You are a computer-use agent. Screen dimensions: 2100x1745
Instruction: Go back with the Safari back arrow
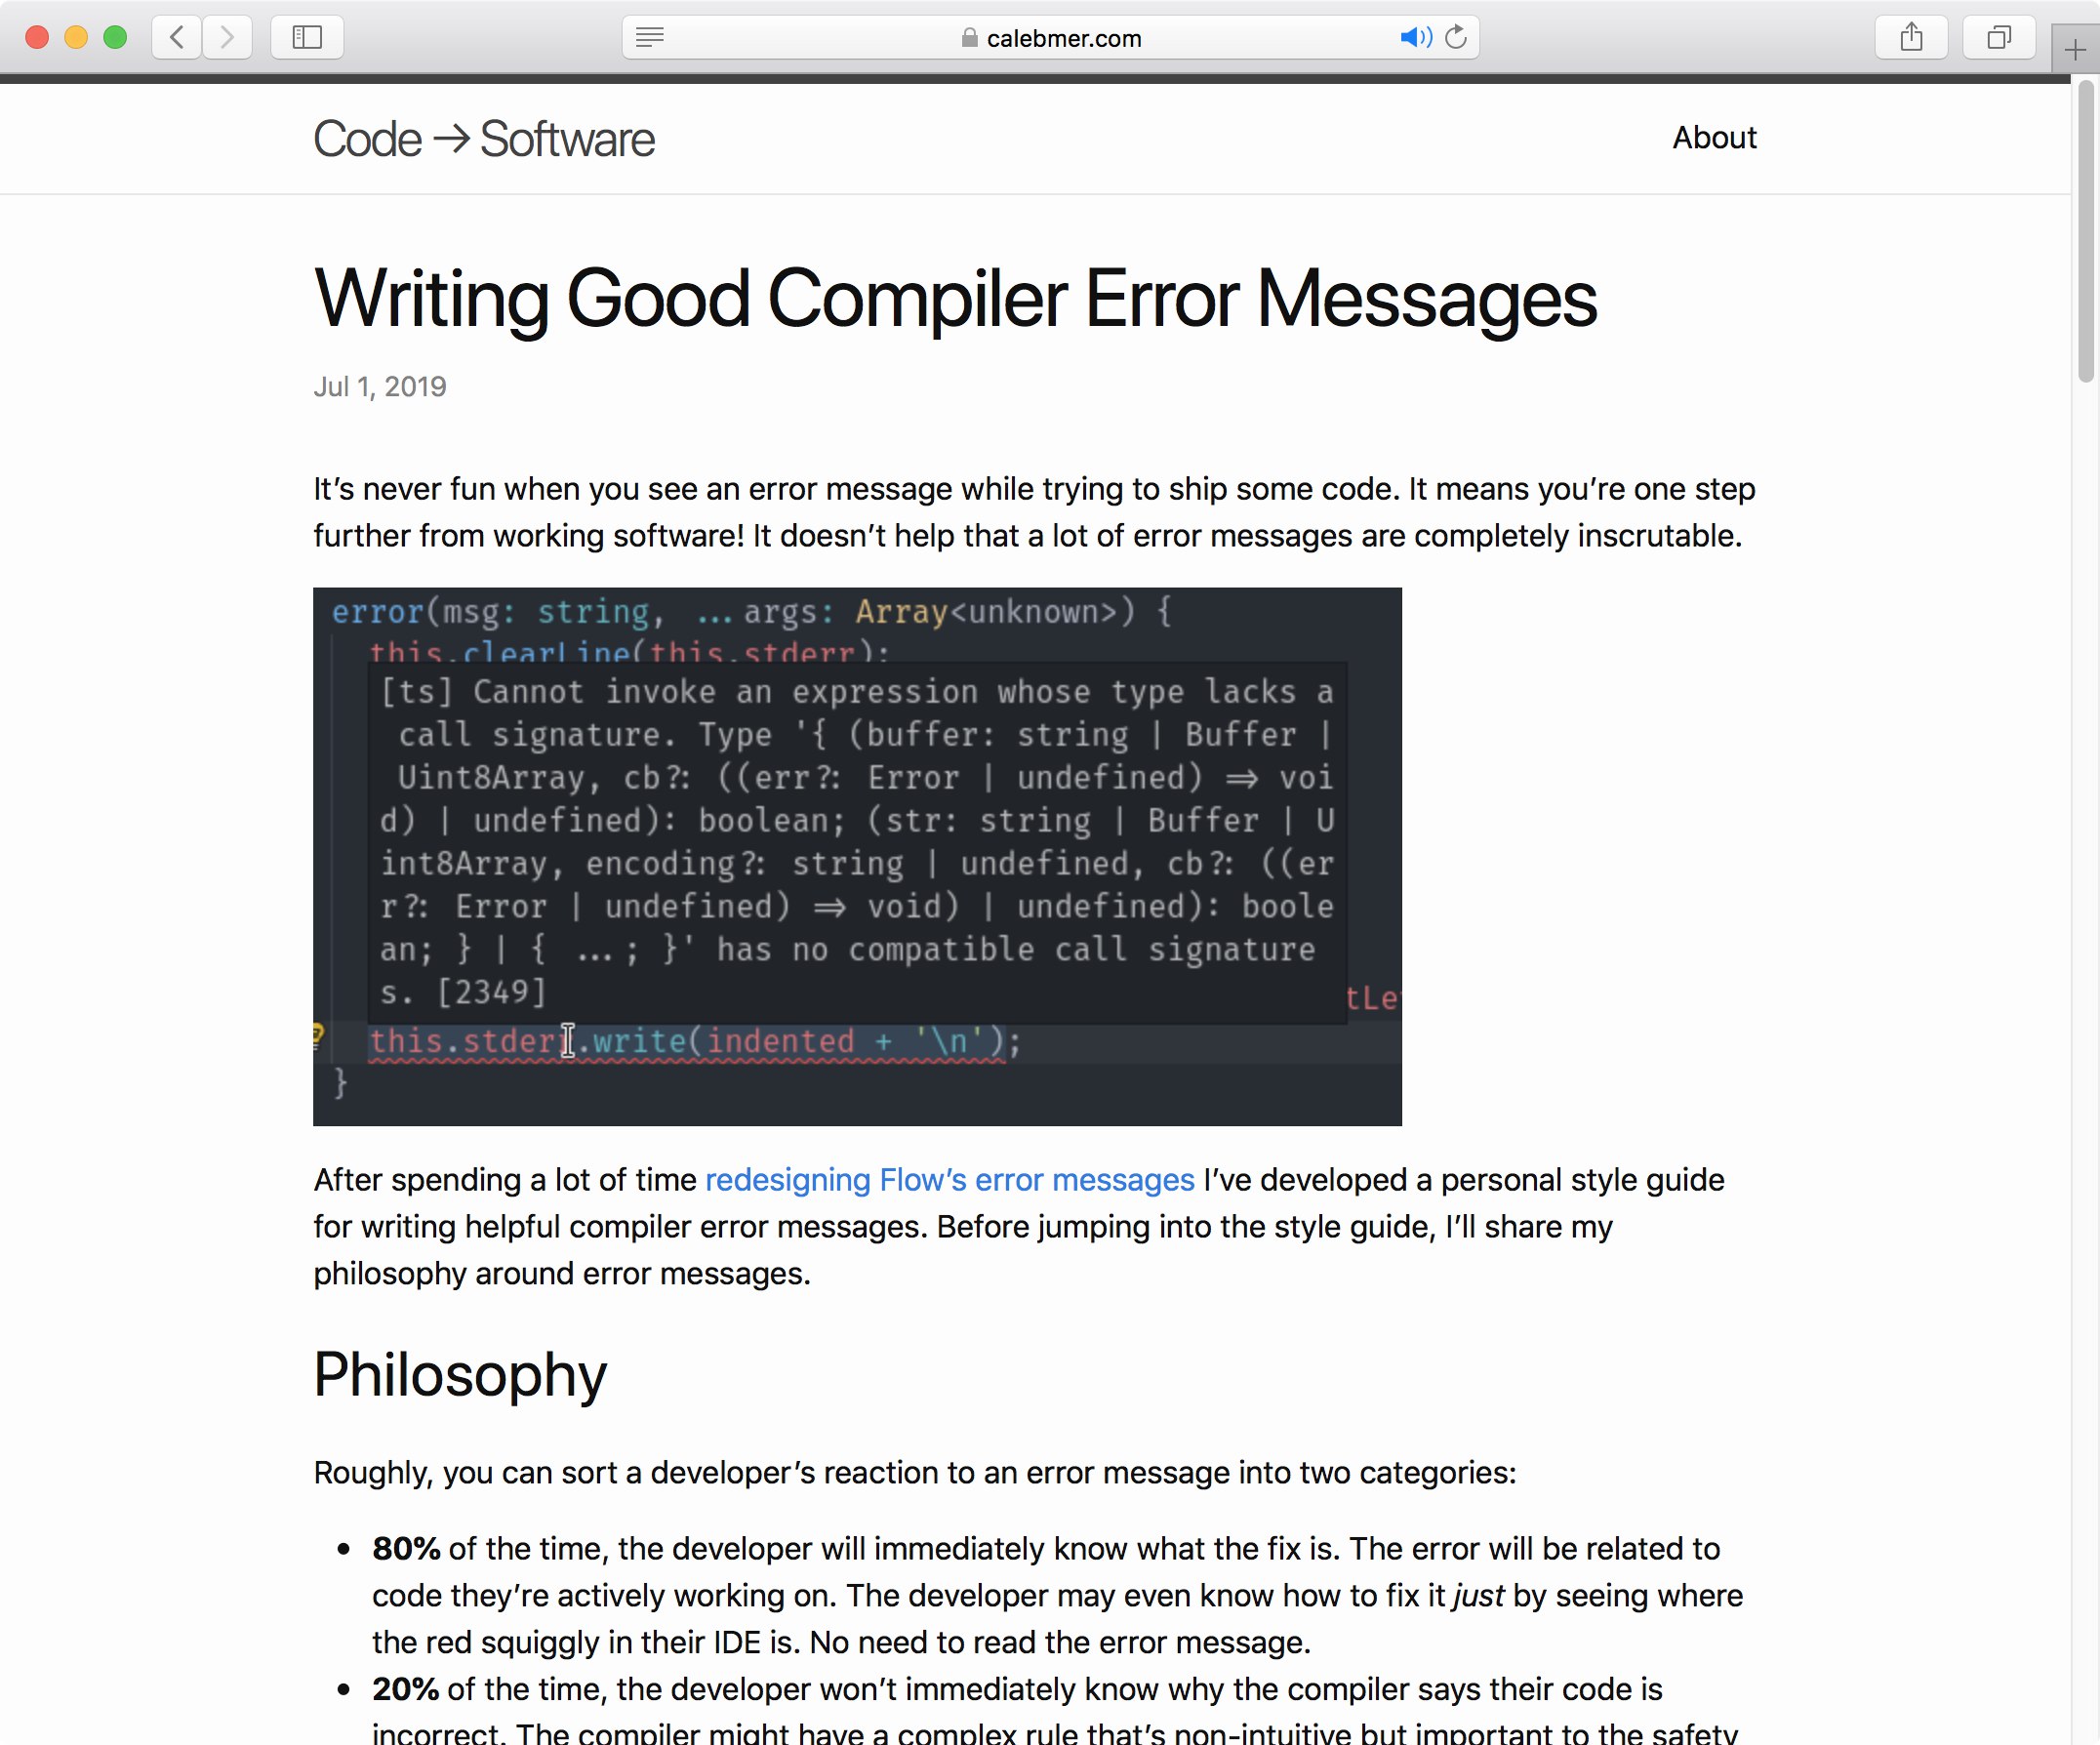tap(177, 37)
